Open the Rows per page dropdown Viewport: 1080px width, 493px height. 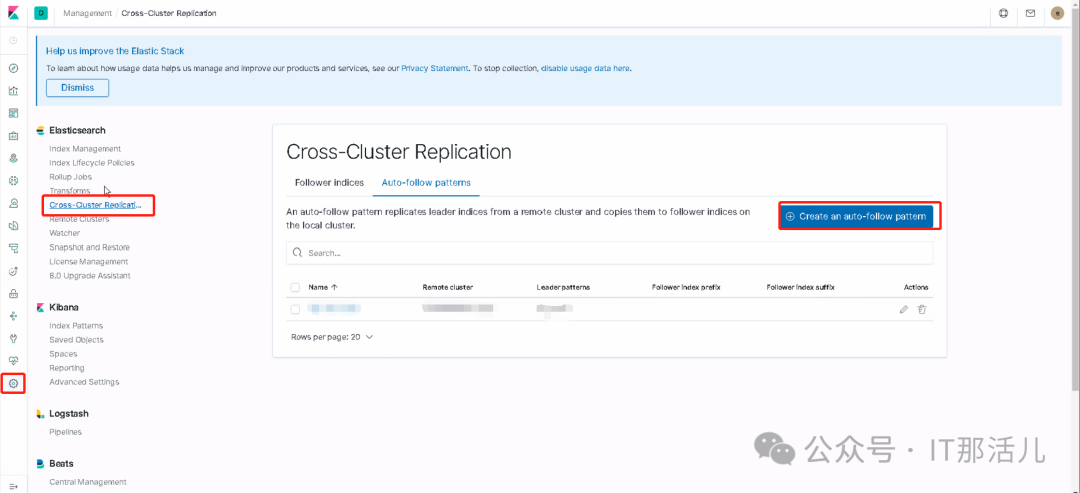(x=332, y=337)
